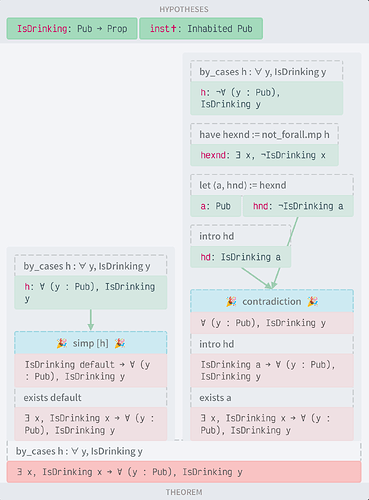Click party icon left of simp [h]

(62, 343)
